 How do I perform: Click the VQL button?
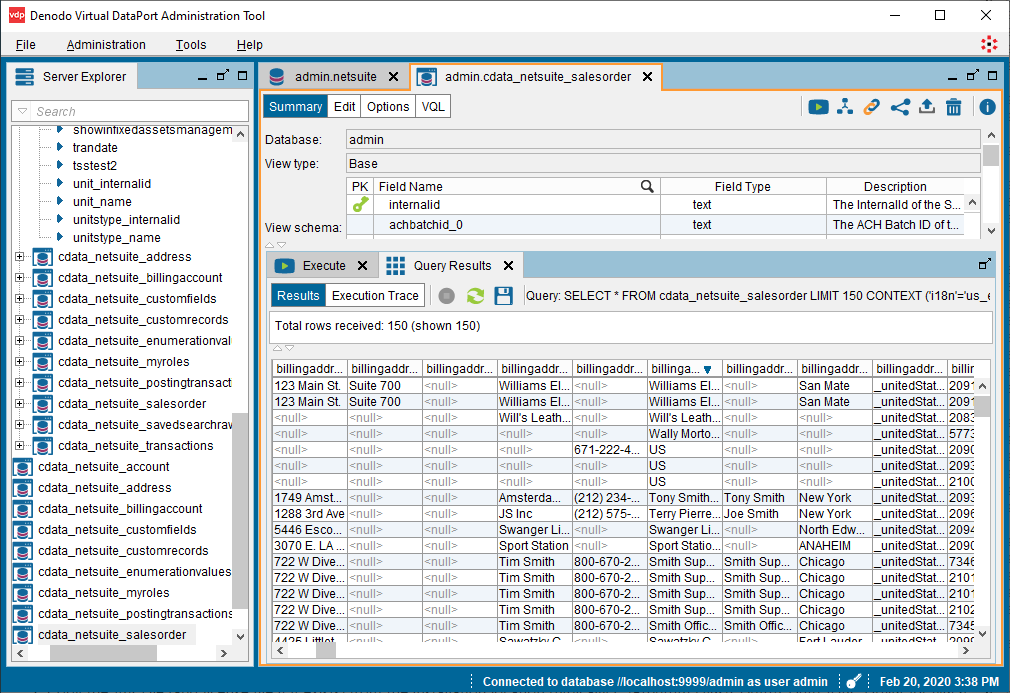(x=433, y=107)
